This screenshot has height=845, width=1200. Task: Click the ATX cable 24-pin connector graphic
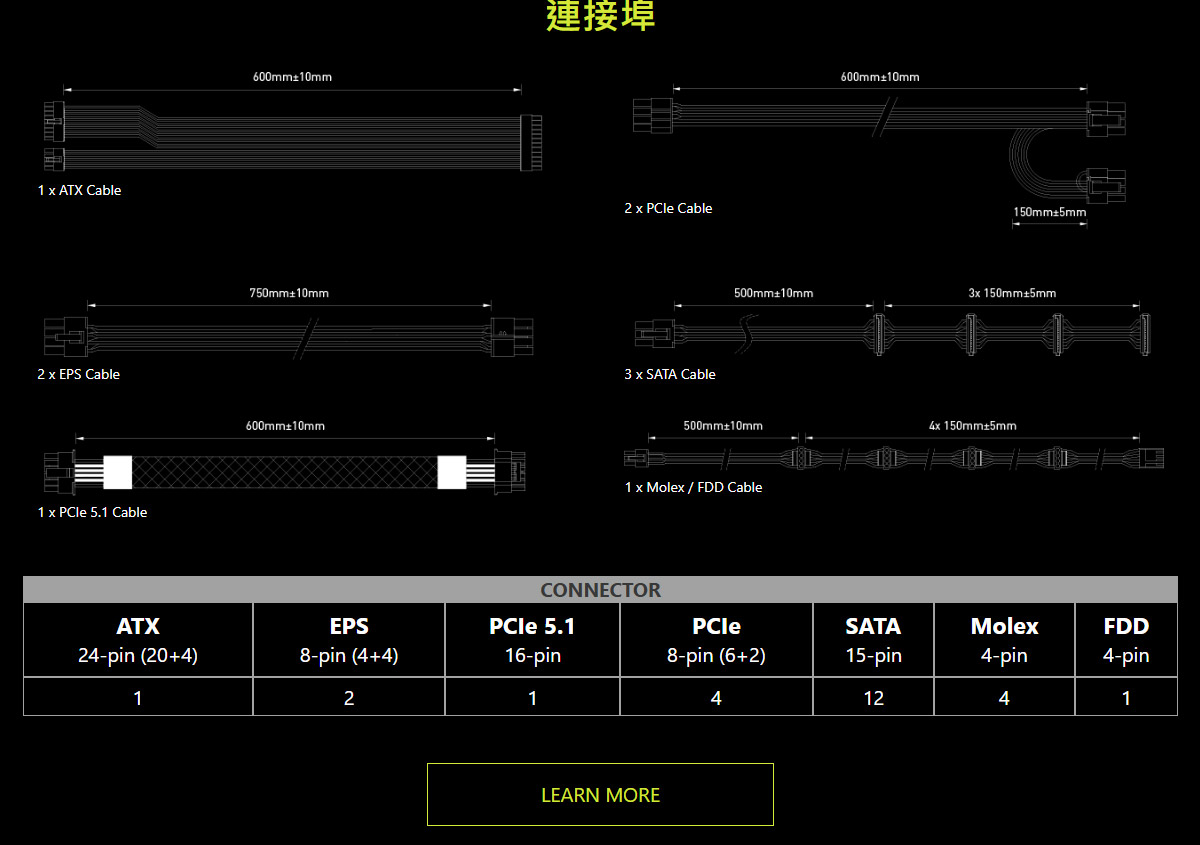tap(533, 140)
